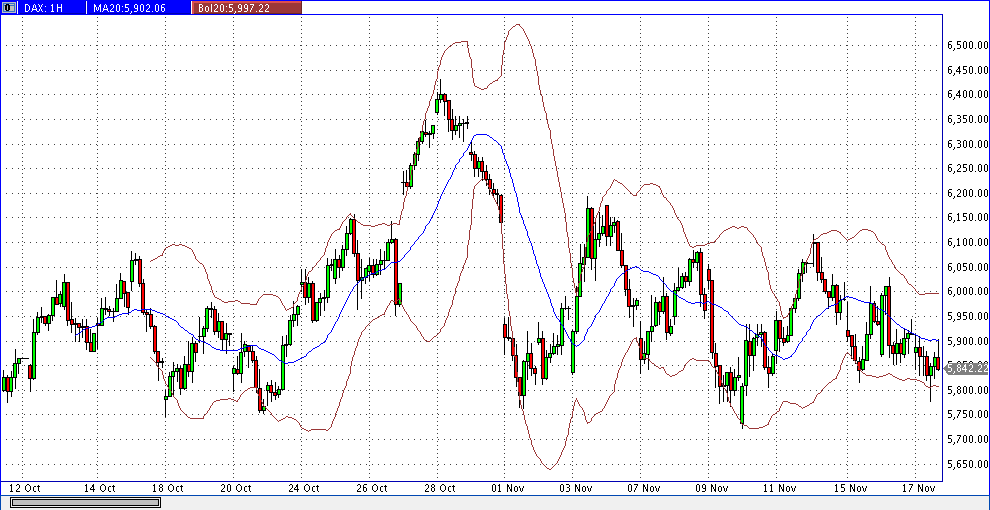Click the 11 Nov date label
Viewport: 990px width, 510px height.
pos(779,488)
